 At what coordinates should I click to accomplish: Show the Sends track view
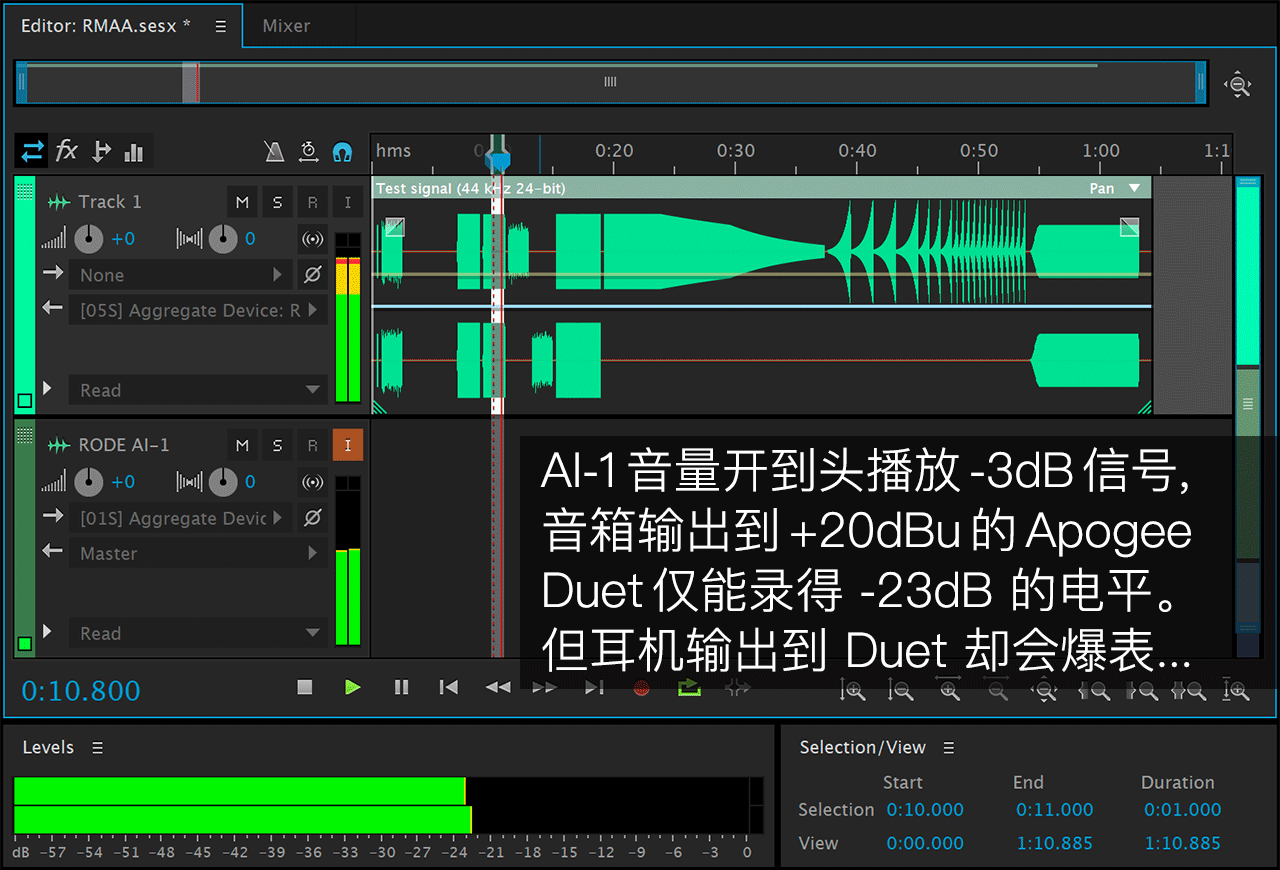pyautogui.click(x=101, y=151)
